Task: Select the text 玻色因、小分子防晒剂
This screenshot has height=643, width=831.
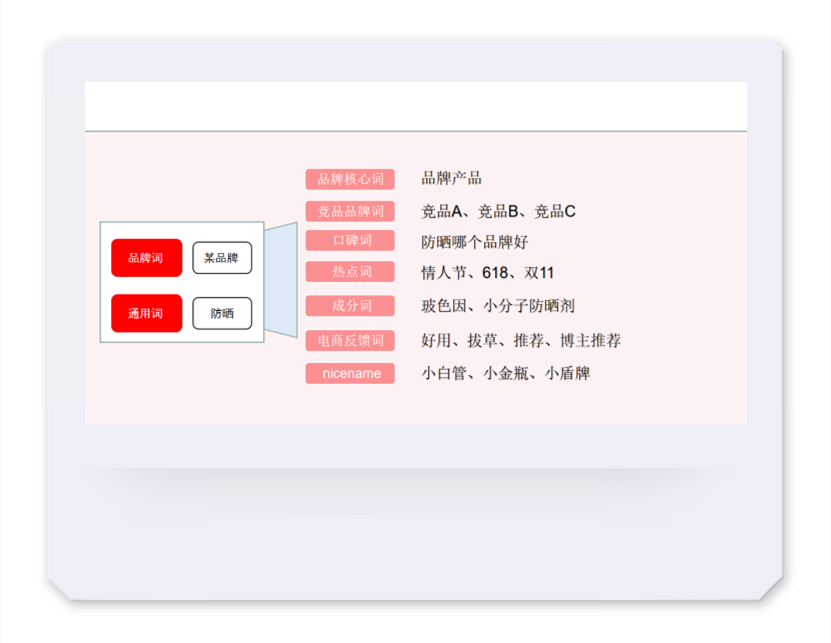Action: [x=498, y=306]
